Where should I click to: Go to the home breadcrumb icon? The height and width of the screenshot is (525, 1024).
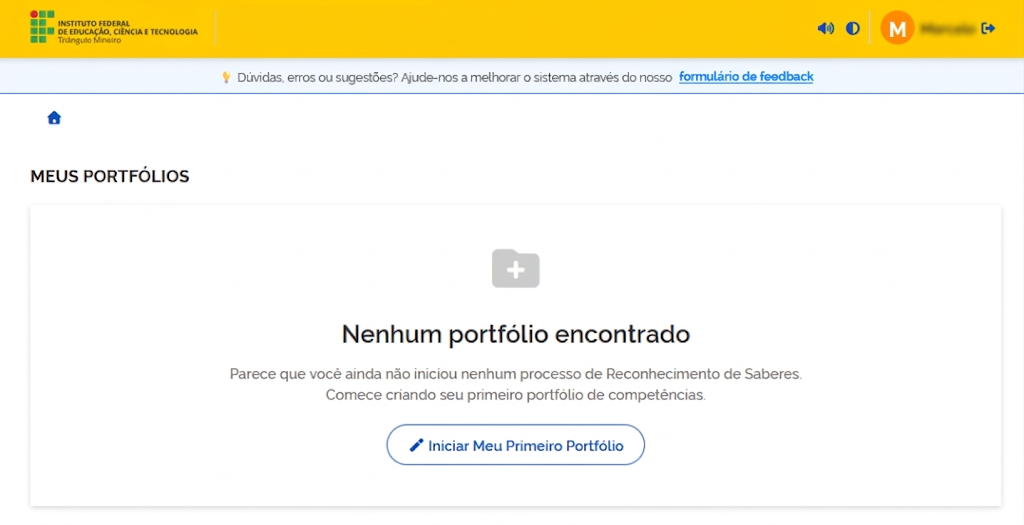[54, 118]
